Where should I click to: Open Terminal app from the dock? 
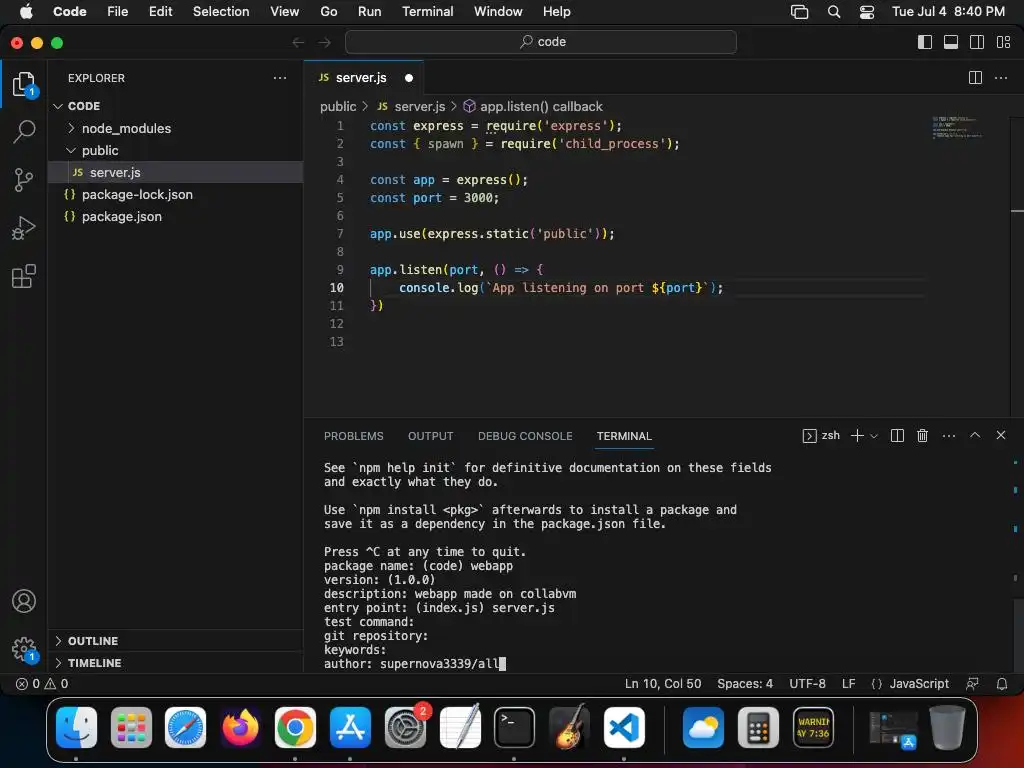514,727
